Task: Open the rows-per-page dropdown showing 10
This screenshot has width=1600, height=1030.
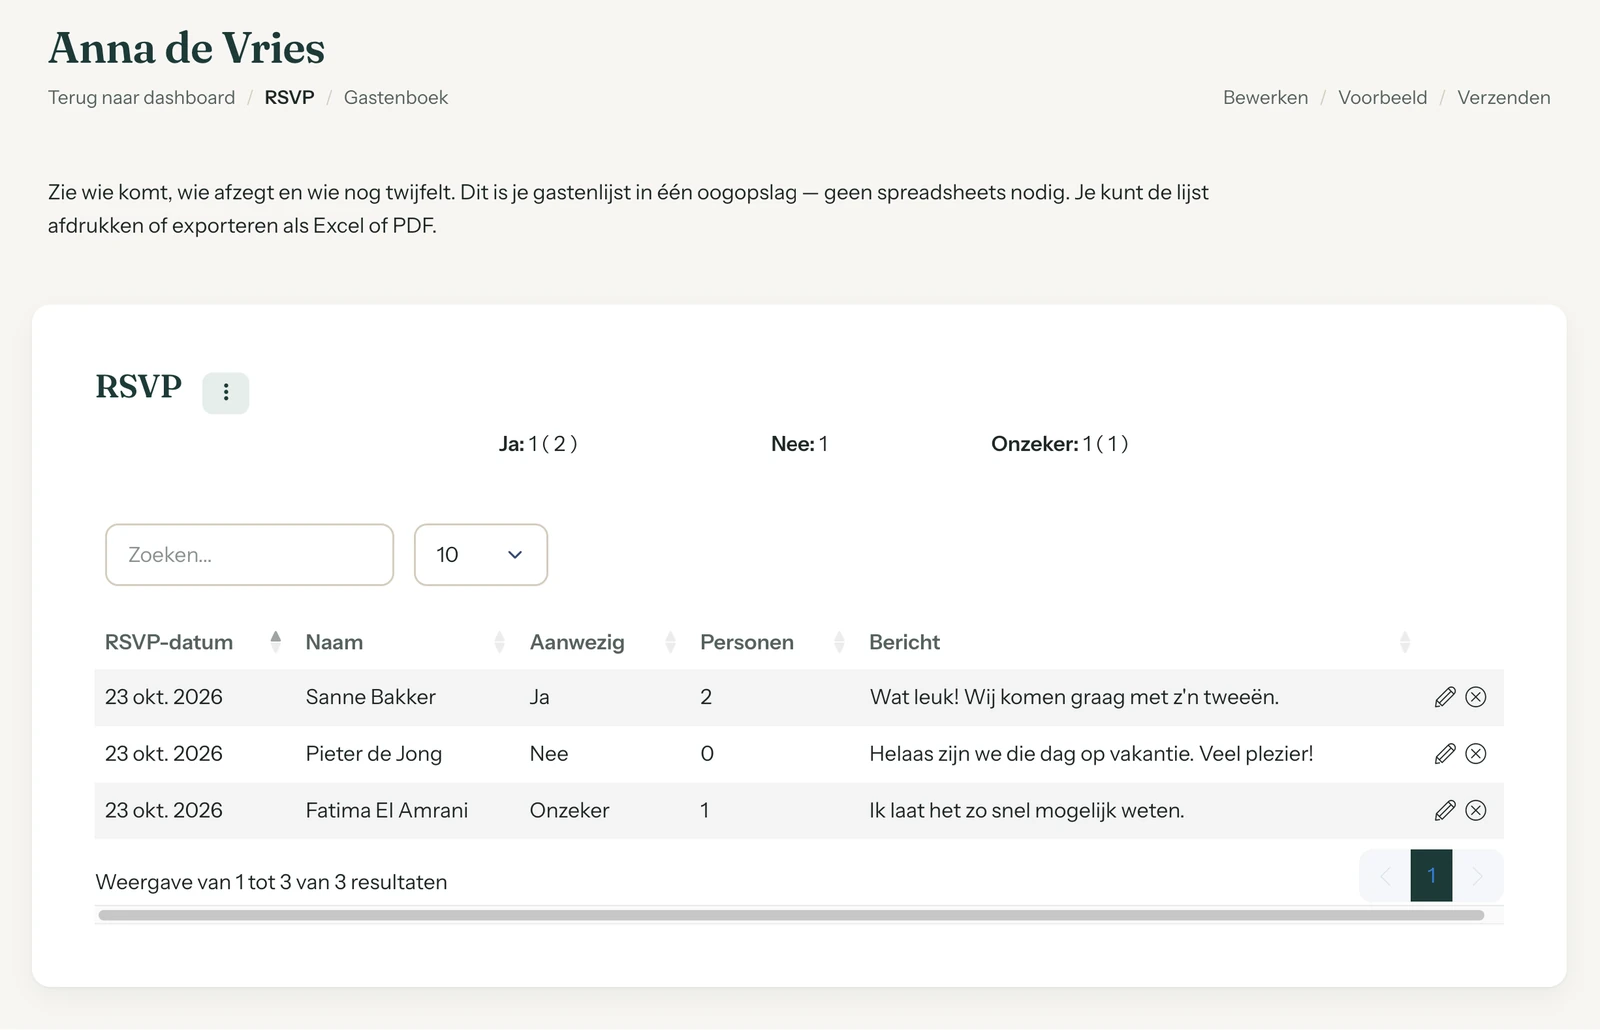Action: [x=481, y=555]
